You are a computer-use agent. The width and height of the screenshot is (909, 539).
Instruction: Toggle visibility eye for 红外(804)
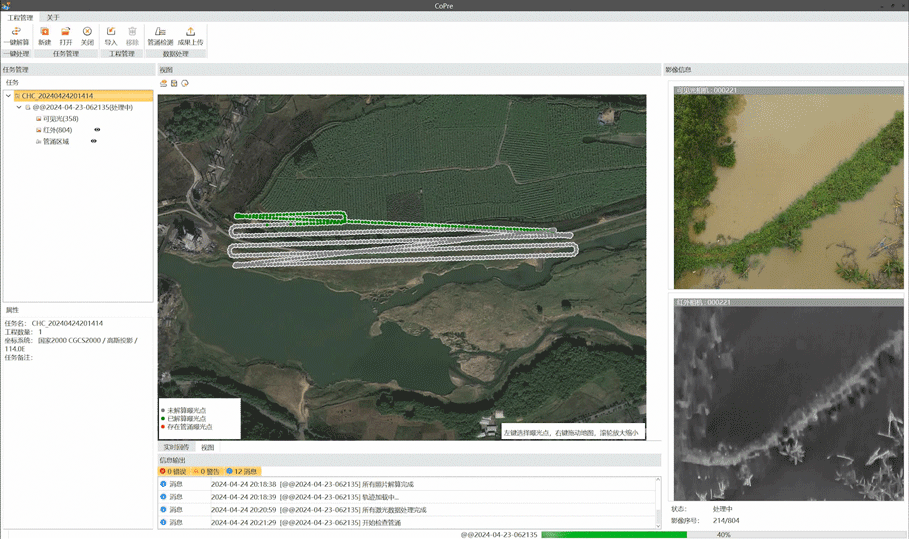point(97,130)
